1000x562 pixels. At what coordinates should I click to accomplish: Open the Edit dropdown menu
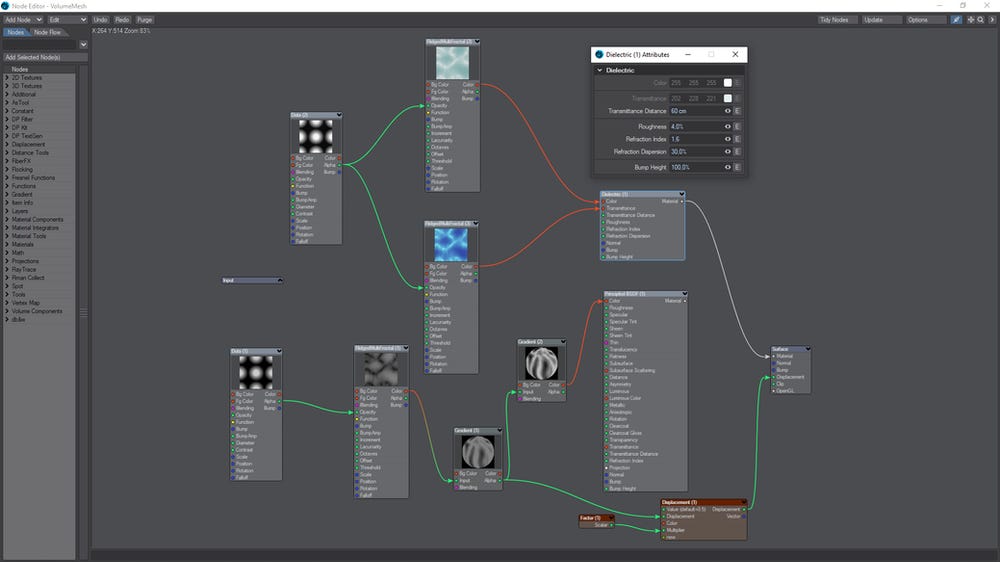tap(68, 20)
